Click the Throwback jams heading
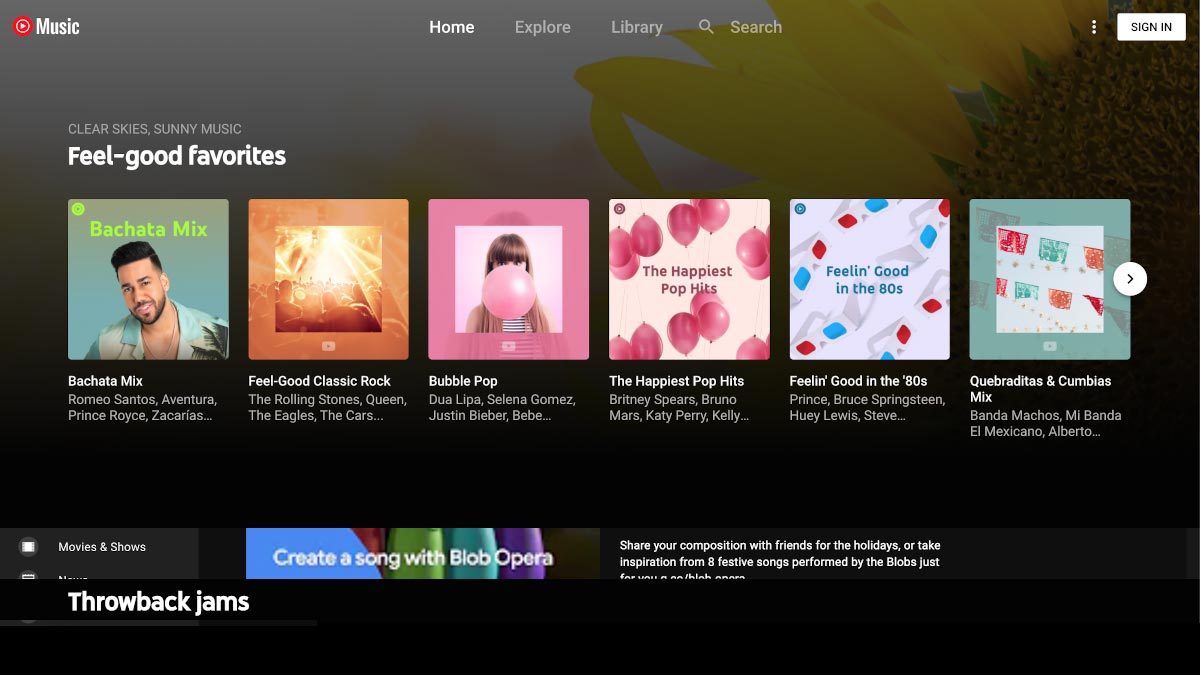The width and height of the screenshot is (1200, 675). pyautogui.click(x=158, y=602)
